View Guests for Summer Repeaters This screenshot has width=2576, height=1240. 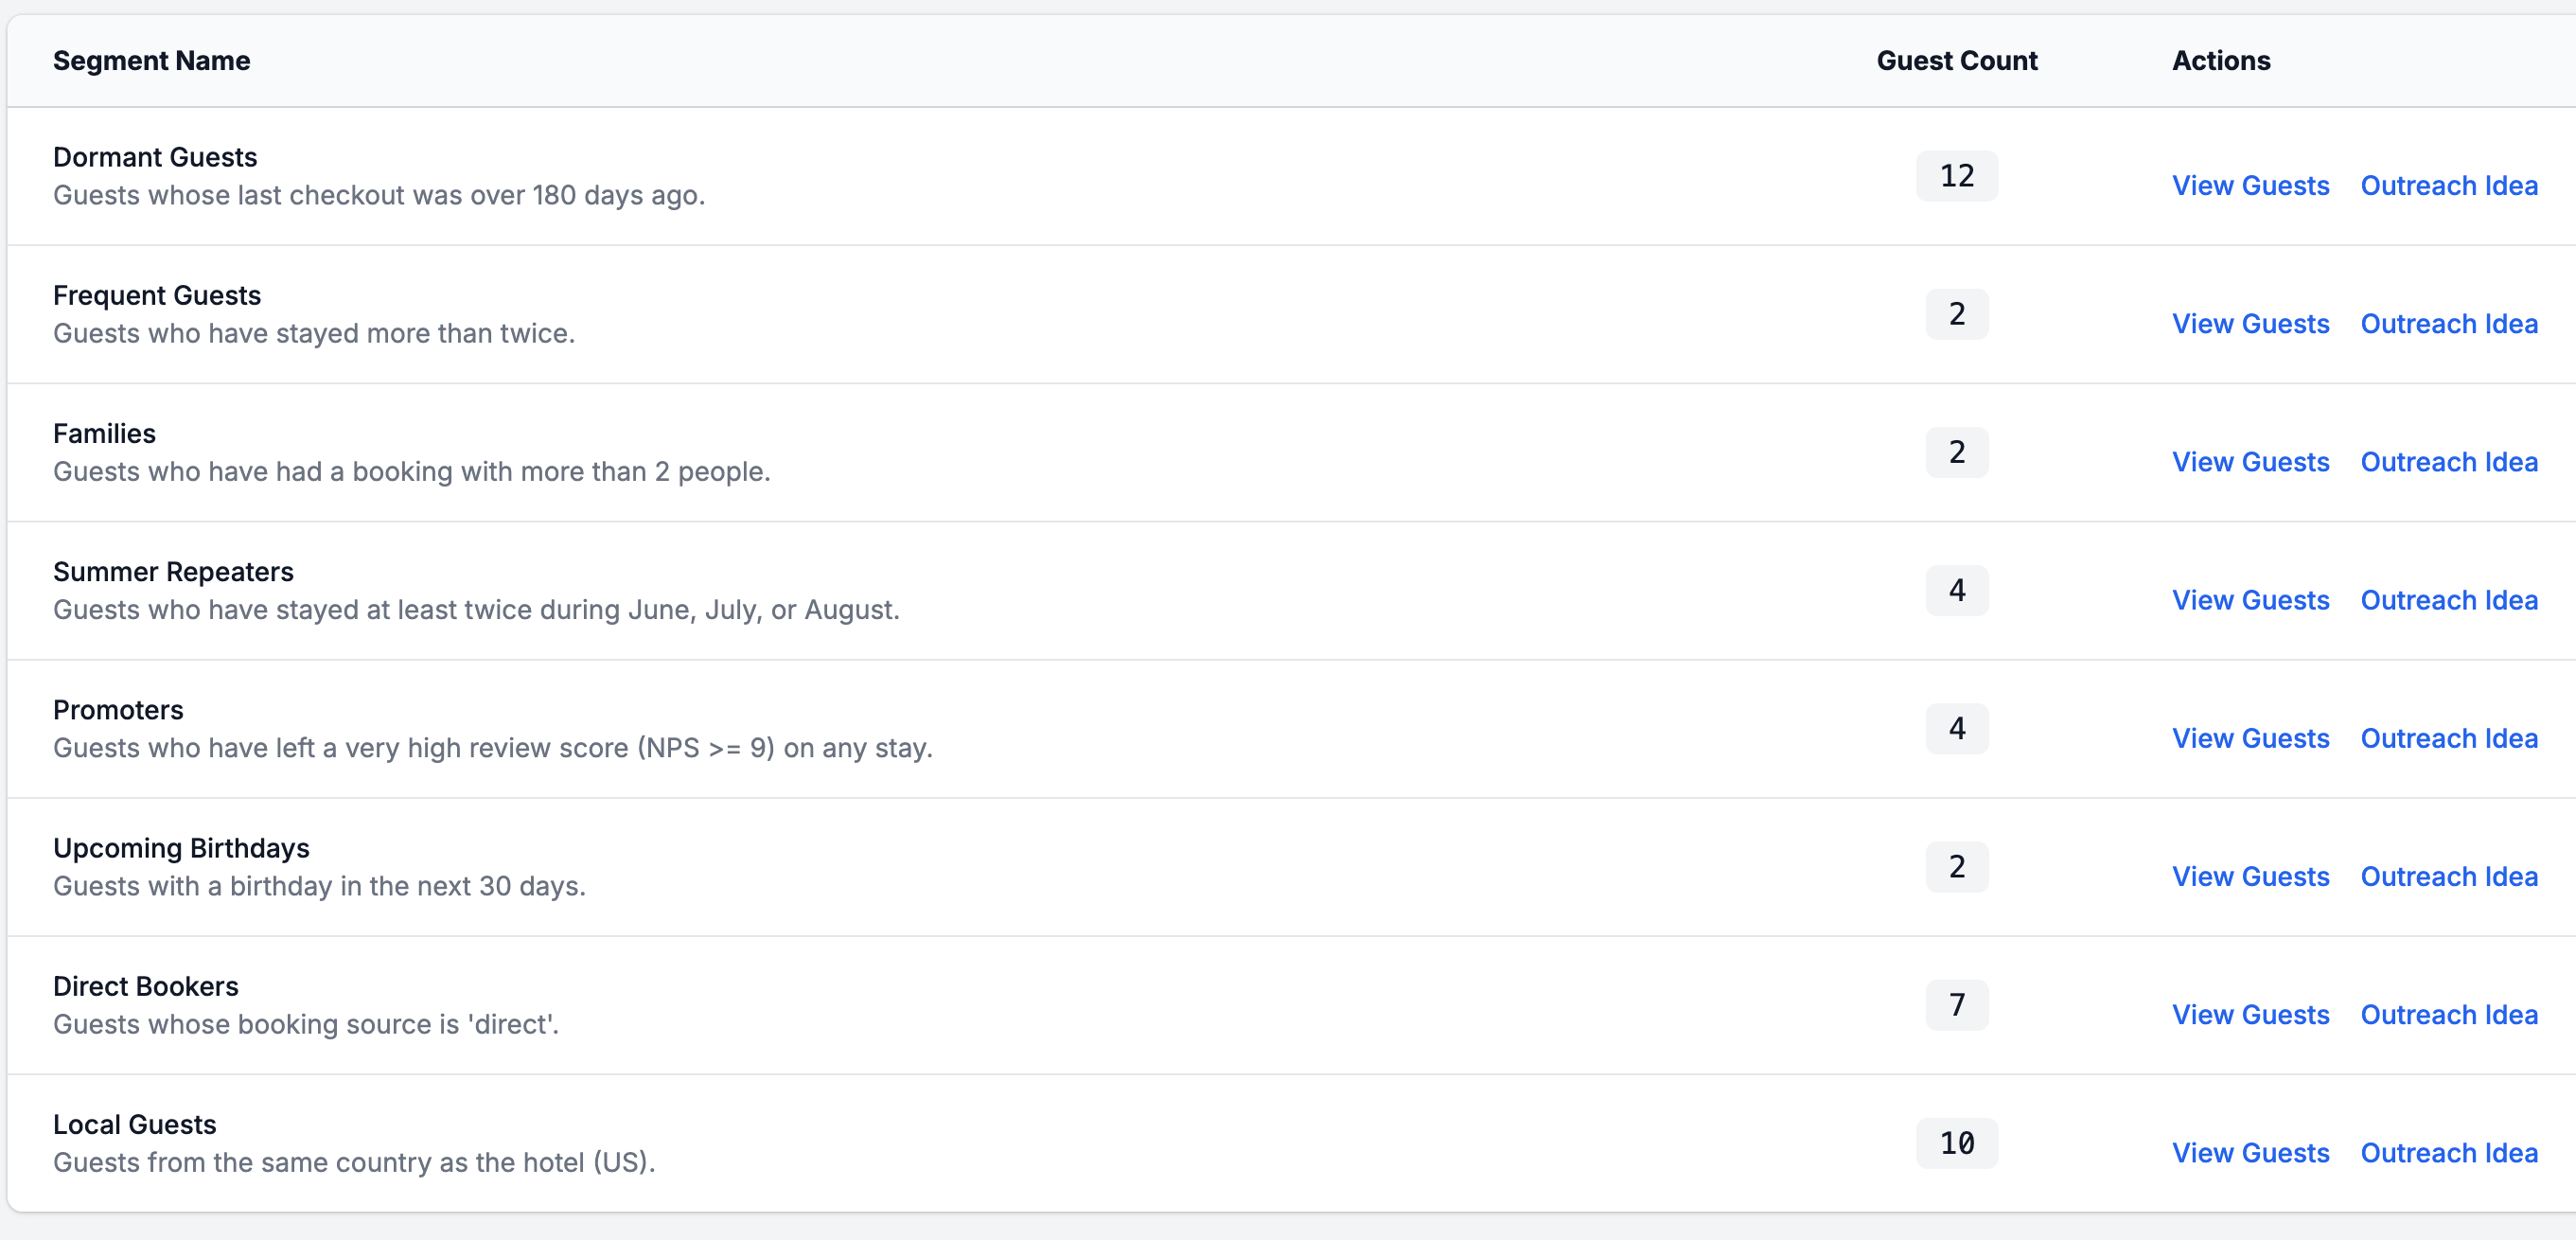coord(2250,600)
